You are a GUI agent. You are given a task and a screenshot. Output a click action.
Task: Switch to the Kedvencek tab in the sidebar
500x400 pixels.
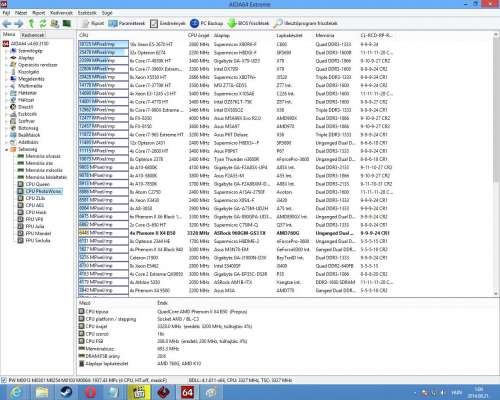[33, 35]
